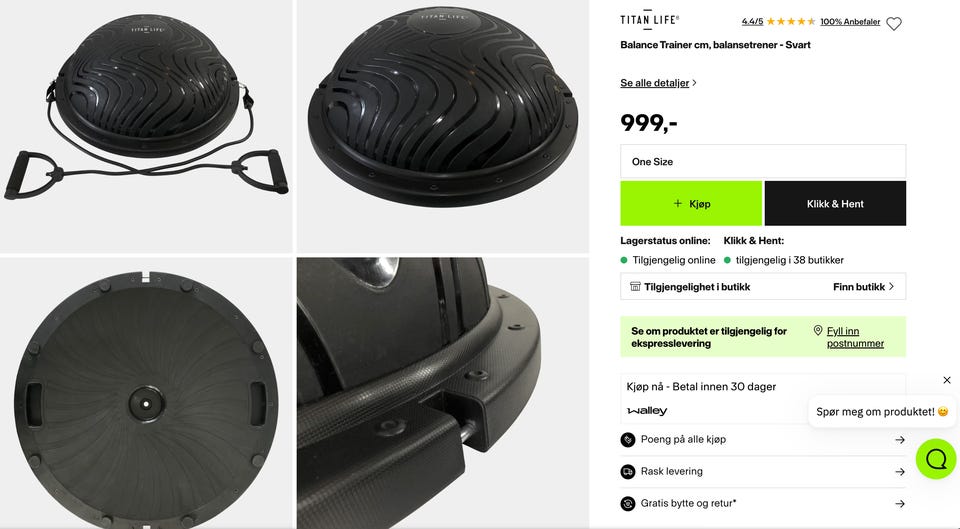The height and width of the screenshot is (529, 960).
Task: Expand Poeng på alle kjøp arrow
Action: (899, 440)
